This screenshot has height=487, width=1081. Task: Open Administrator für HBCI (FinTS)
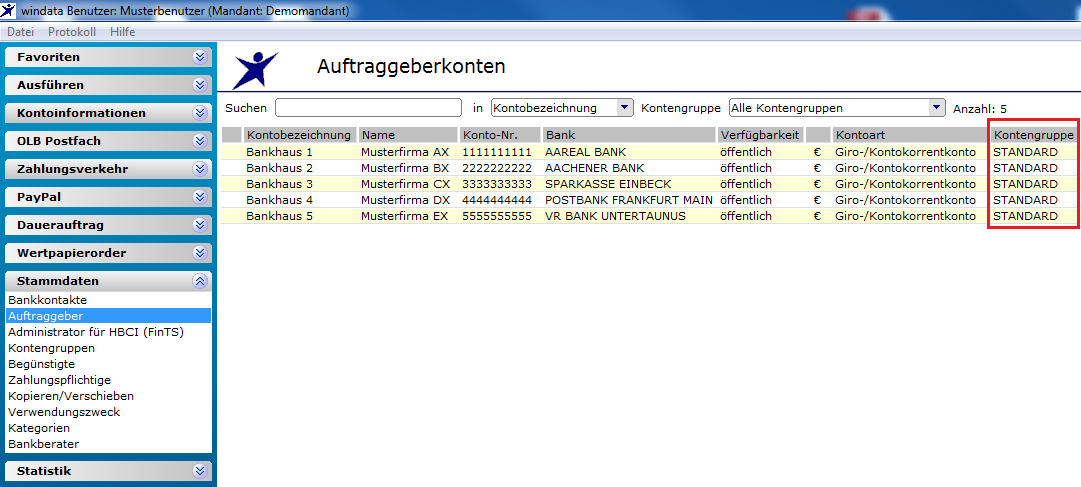(x=96, y=332)
